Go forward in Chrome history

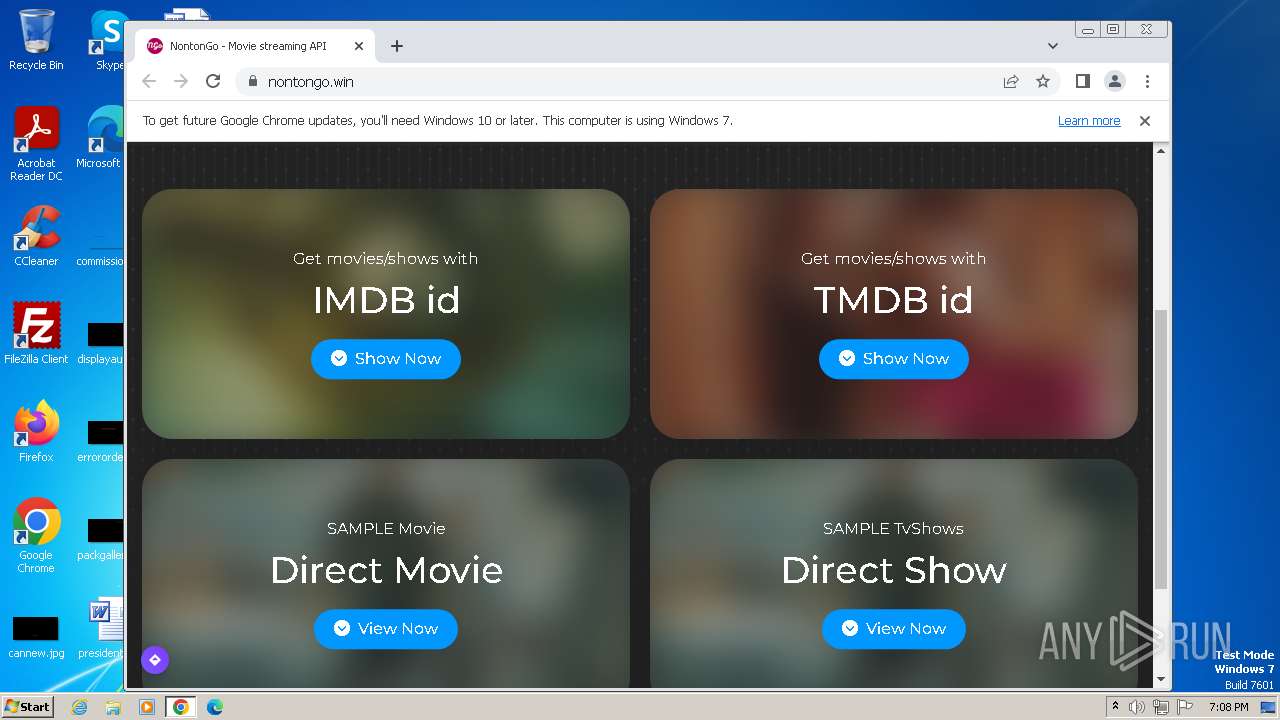coord(181,82)
